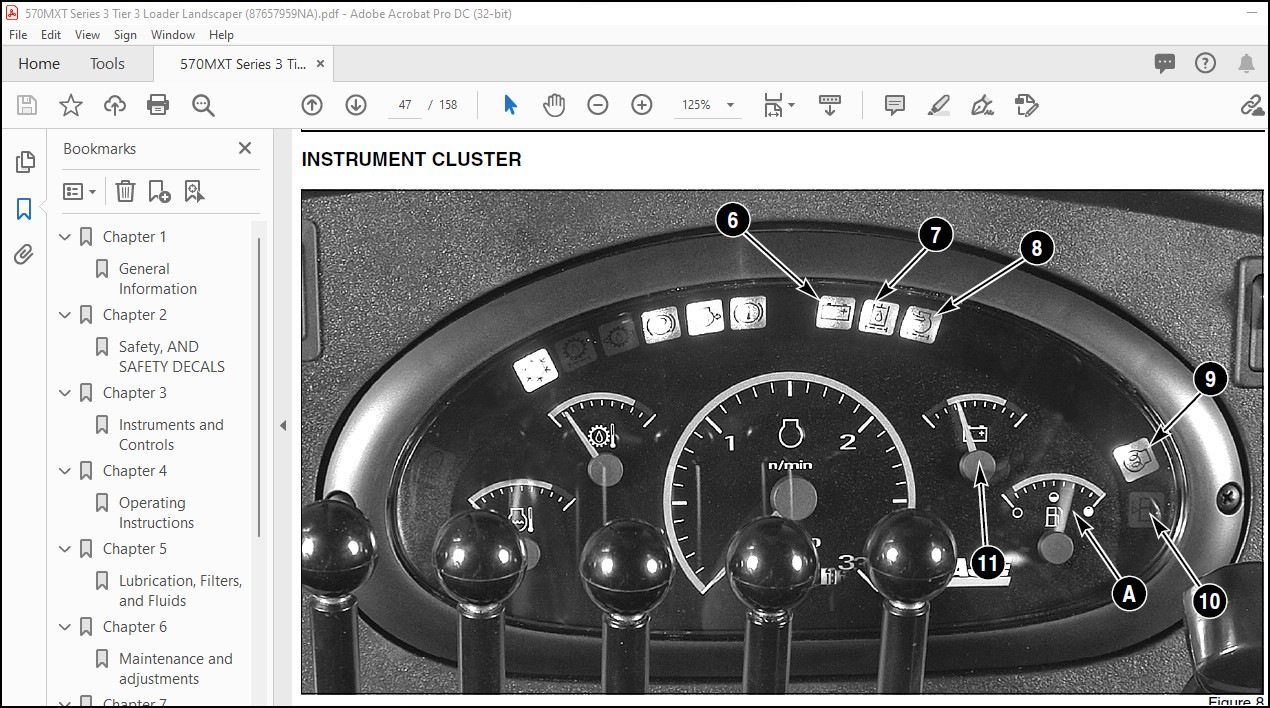The height and width of the screenshot is (708, 1270).
Task: Activate the Hand pan tool
Action: click(554, 105)
